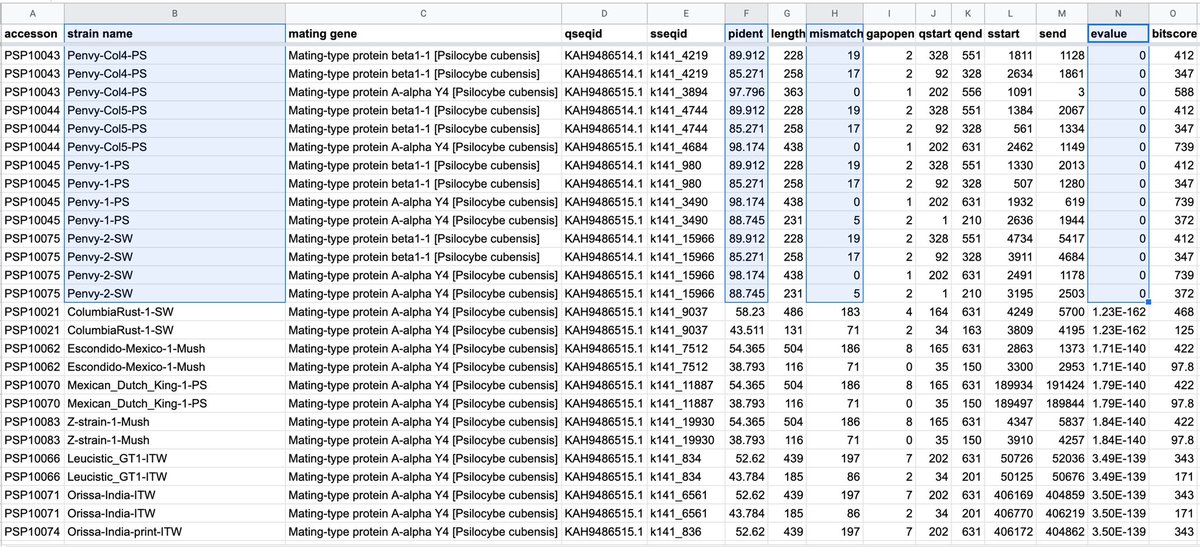Click the 'mating gene' header cell

point(423,34)
